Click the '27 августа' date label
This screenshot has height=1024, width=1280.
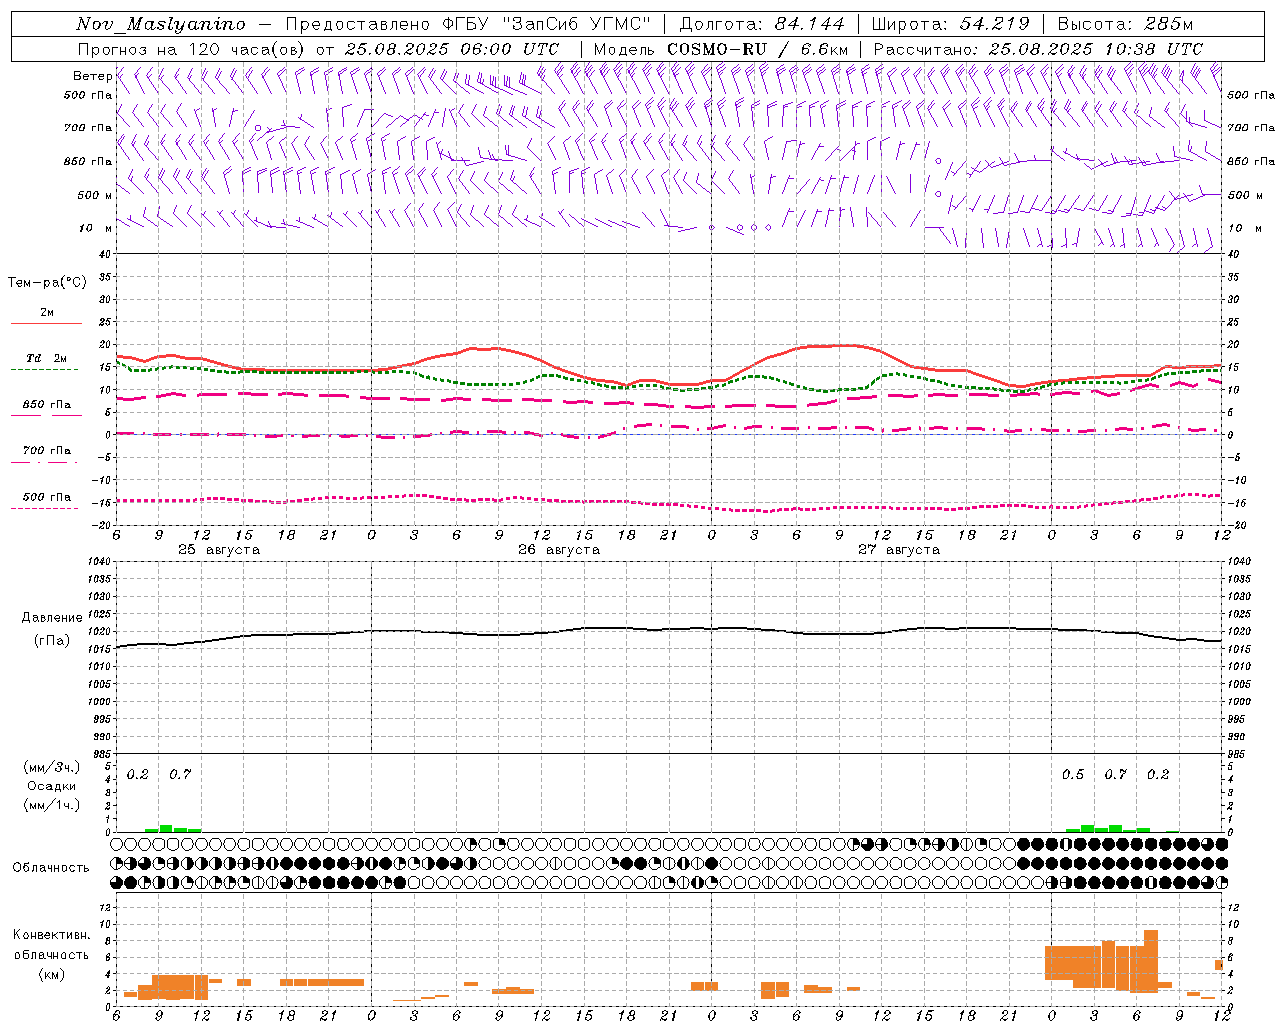[x=899, y=550]
